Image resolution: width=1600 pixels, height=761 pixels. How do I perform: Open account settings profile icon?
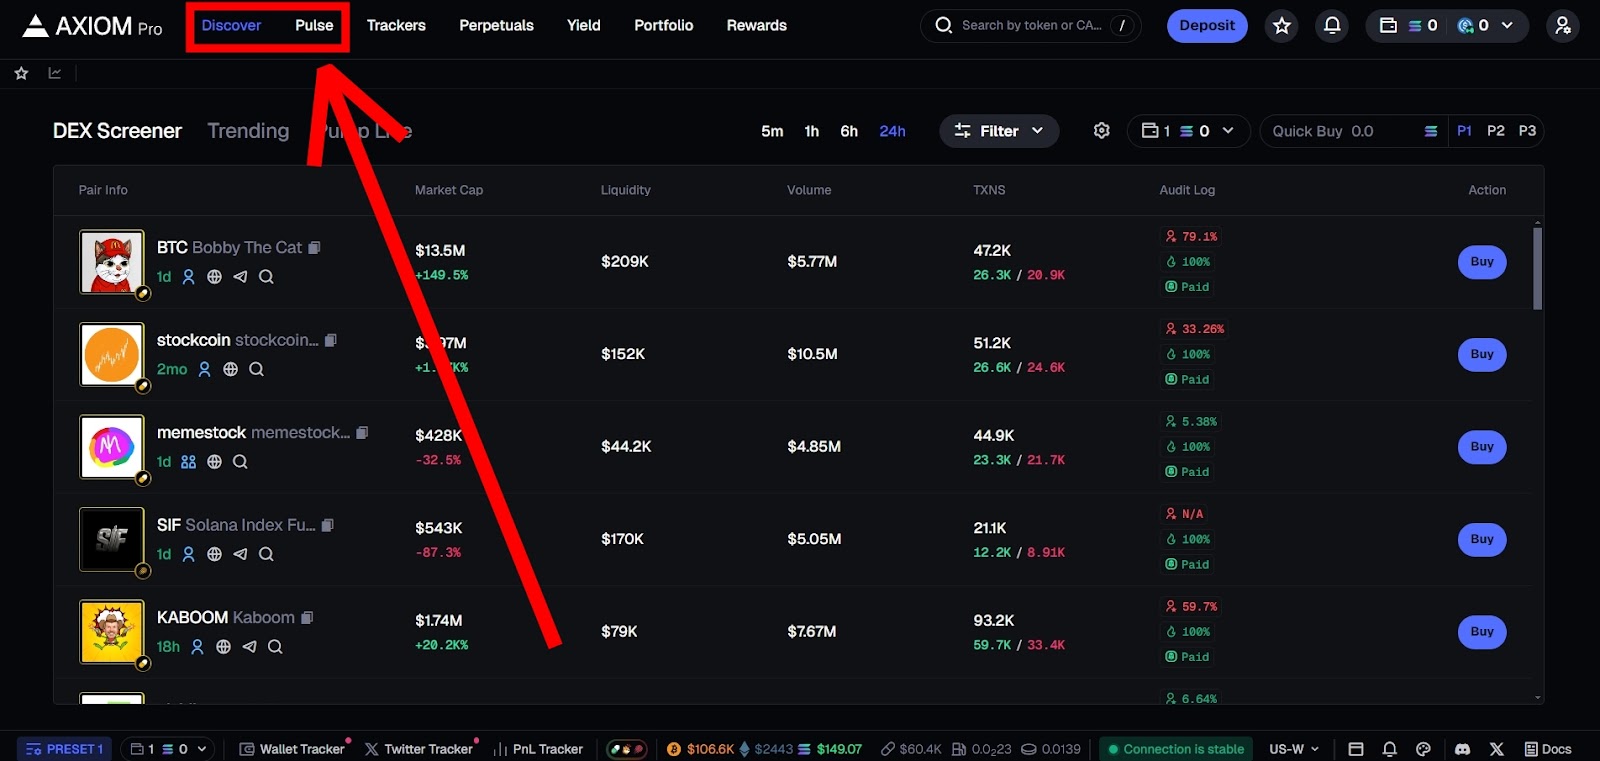point(1562,26)
